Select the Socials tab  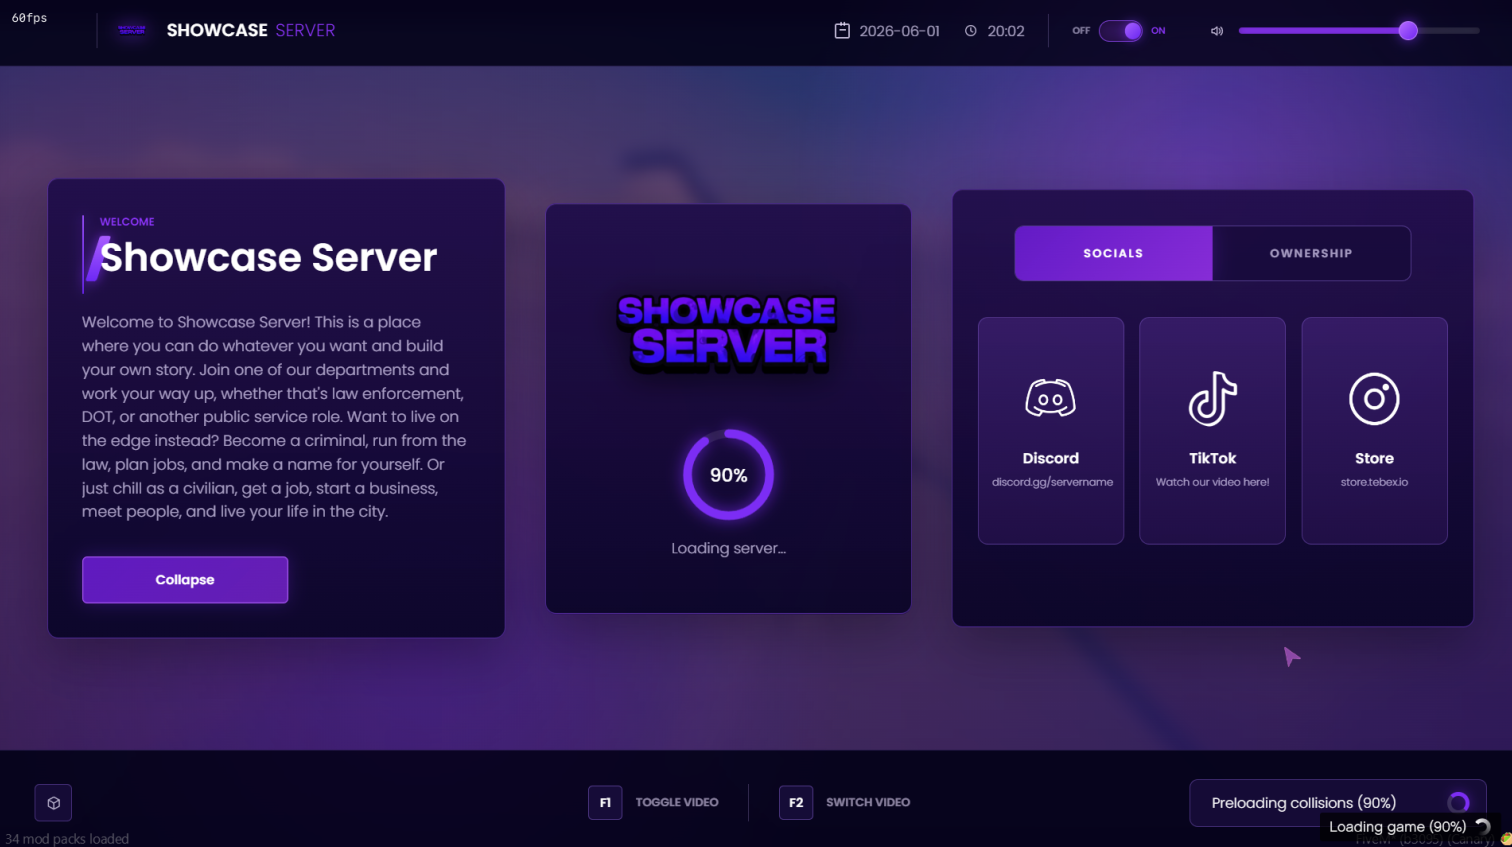click(x=1113, y=253)
